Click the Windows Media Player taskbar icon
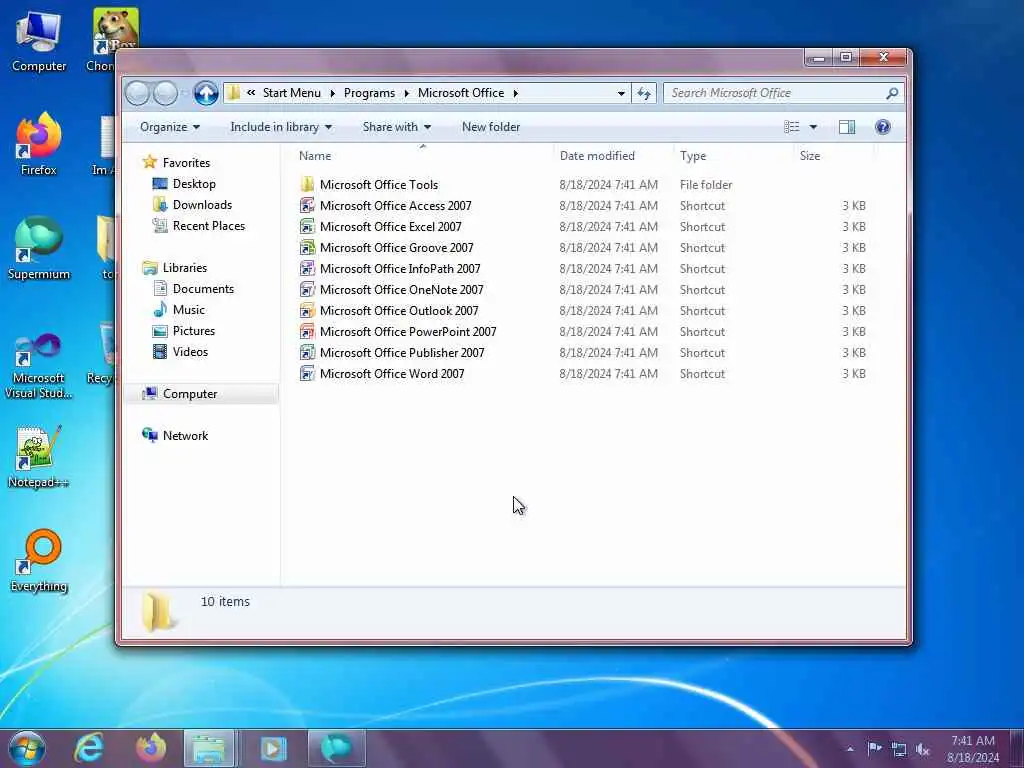Screen dimensions: 1024x768 [x=273, y=748]
